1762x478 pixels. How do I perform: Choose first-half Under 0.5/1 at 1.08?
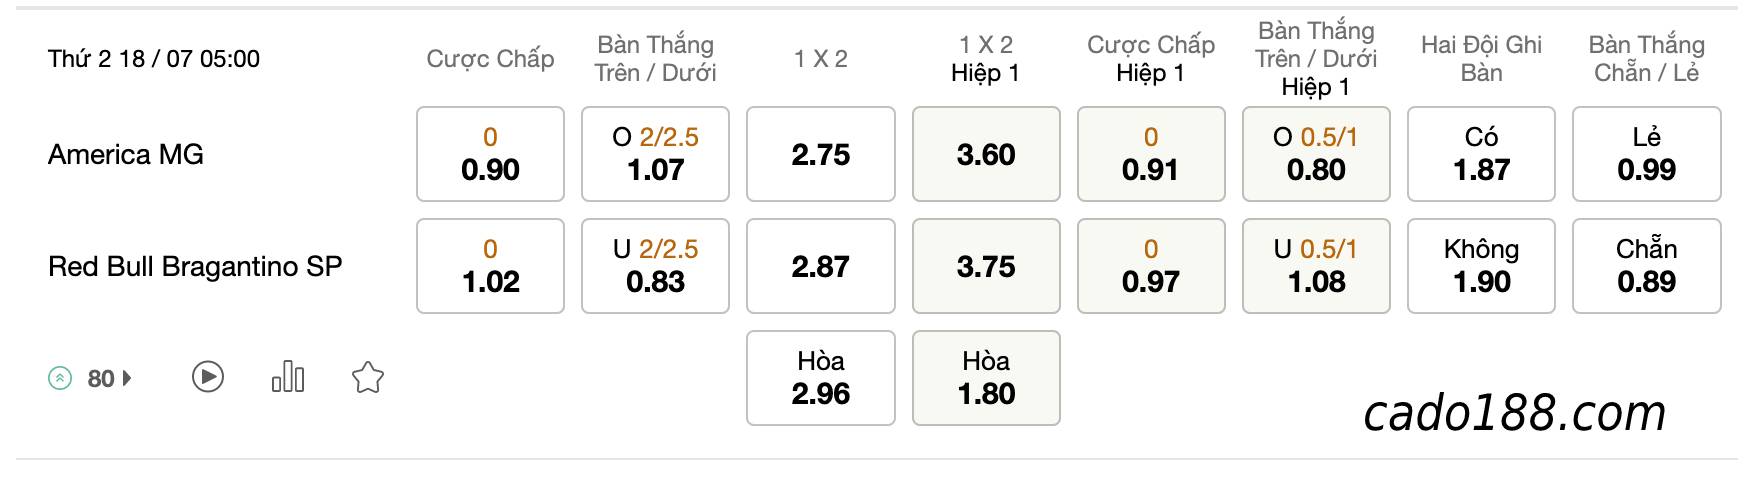[1316, 266]
